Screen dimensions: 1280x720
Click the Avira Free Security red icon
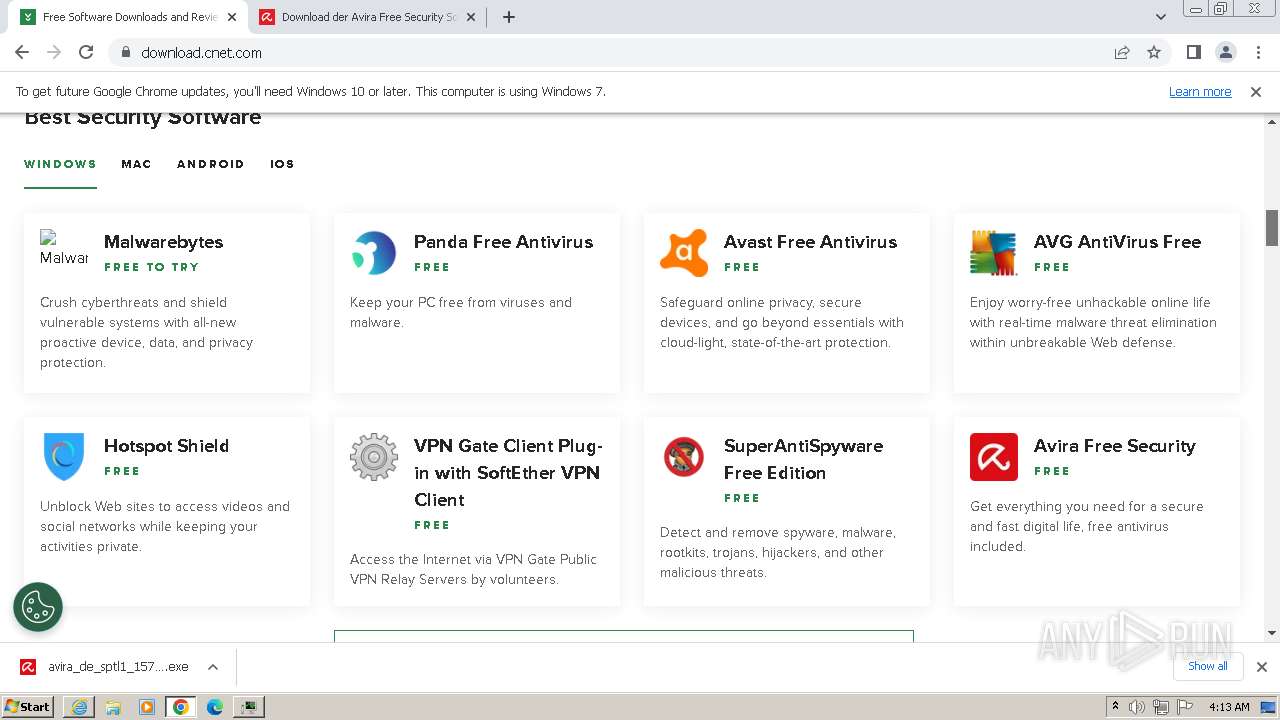pyautogui.click(x=994, y=457)
